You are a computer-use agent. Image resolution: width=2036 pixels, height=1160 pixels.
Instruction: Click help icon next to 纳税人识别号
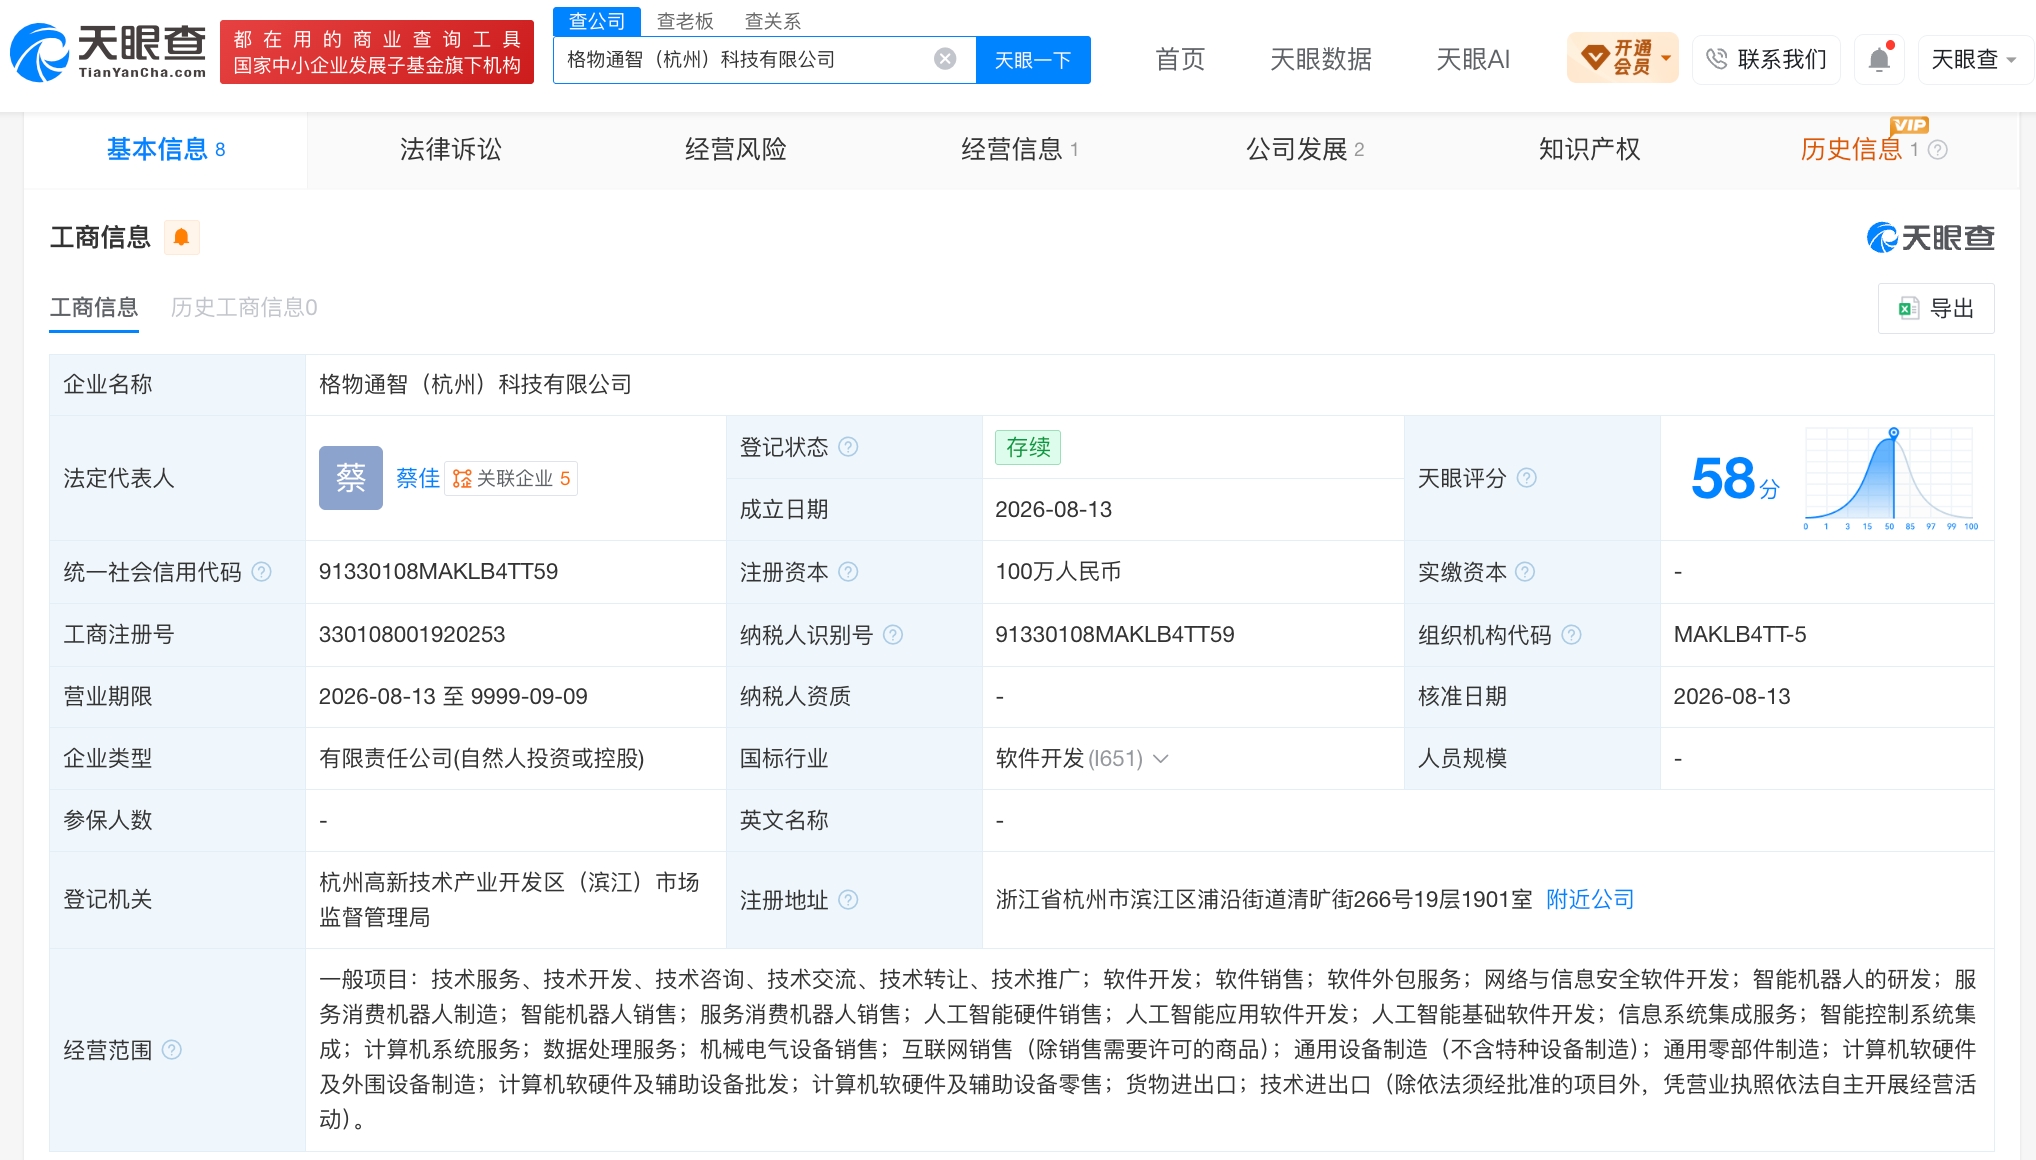893,635
